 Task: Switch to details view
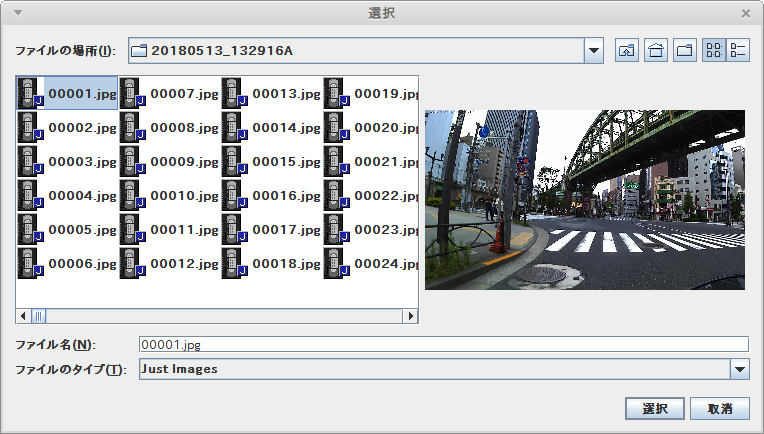tap(738, 50)
